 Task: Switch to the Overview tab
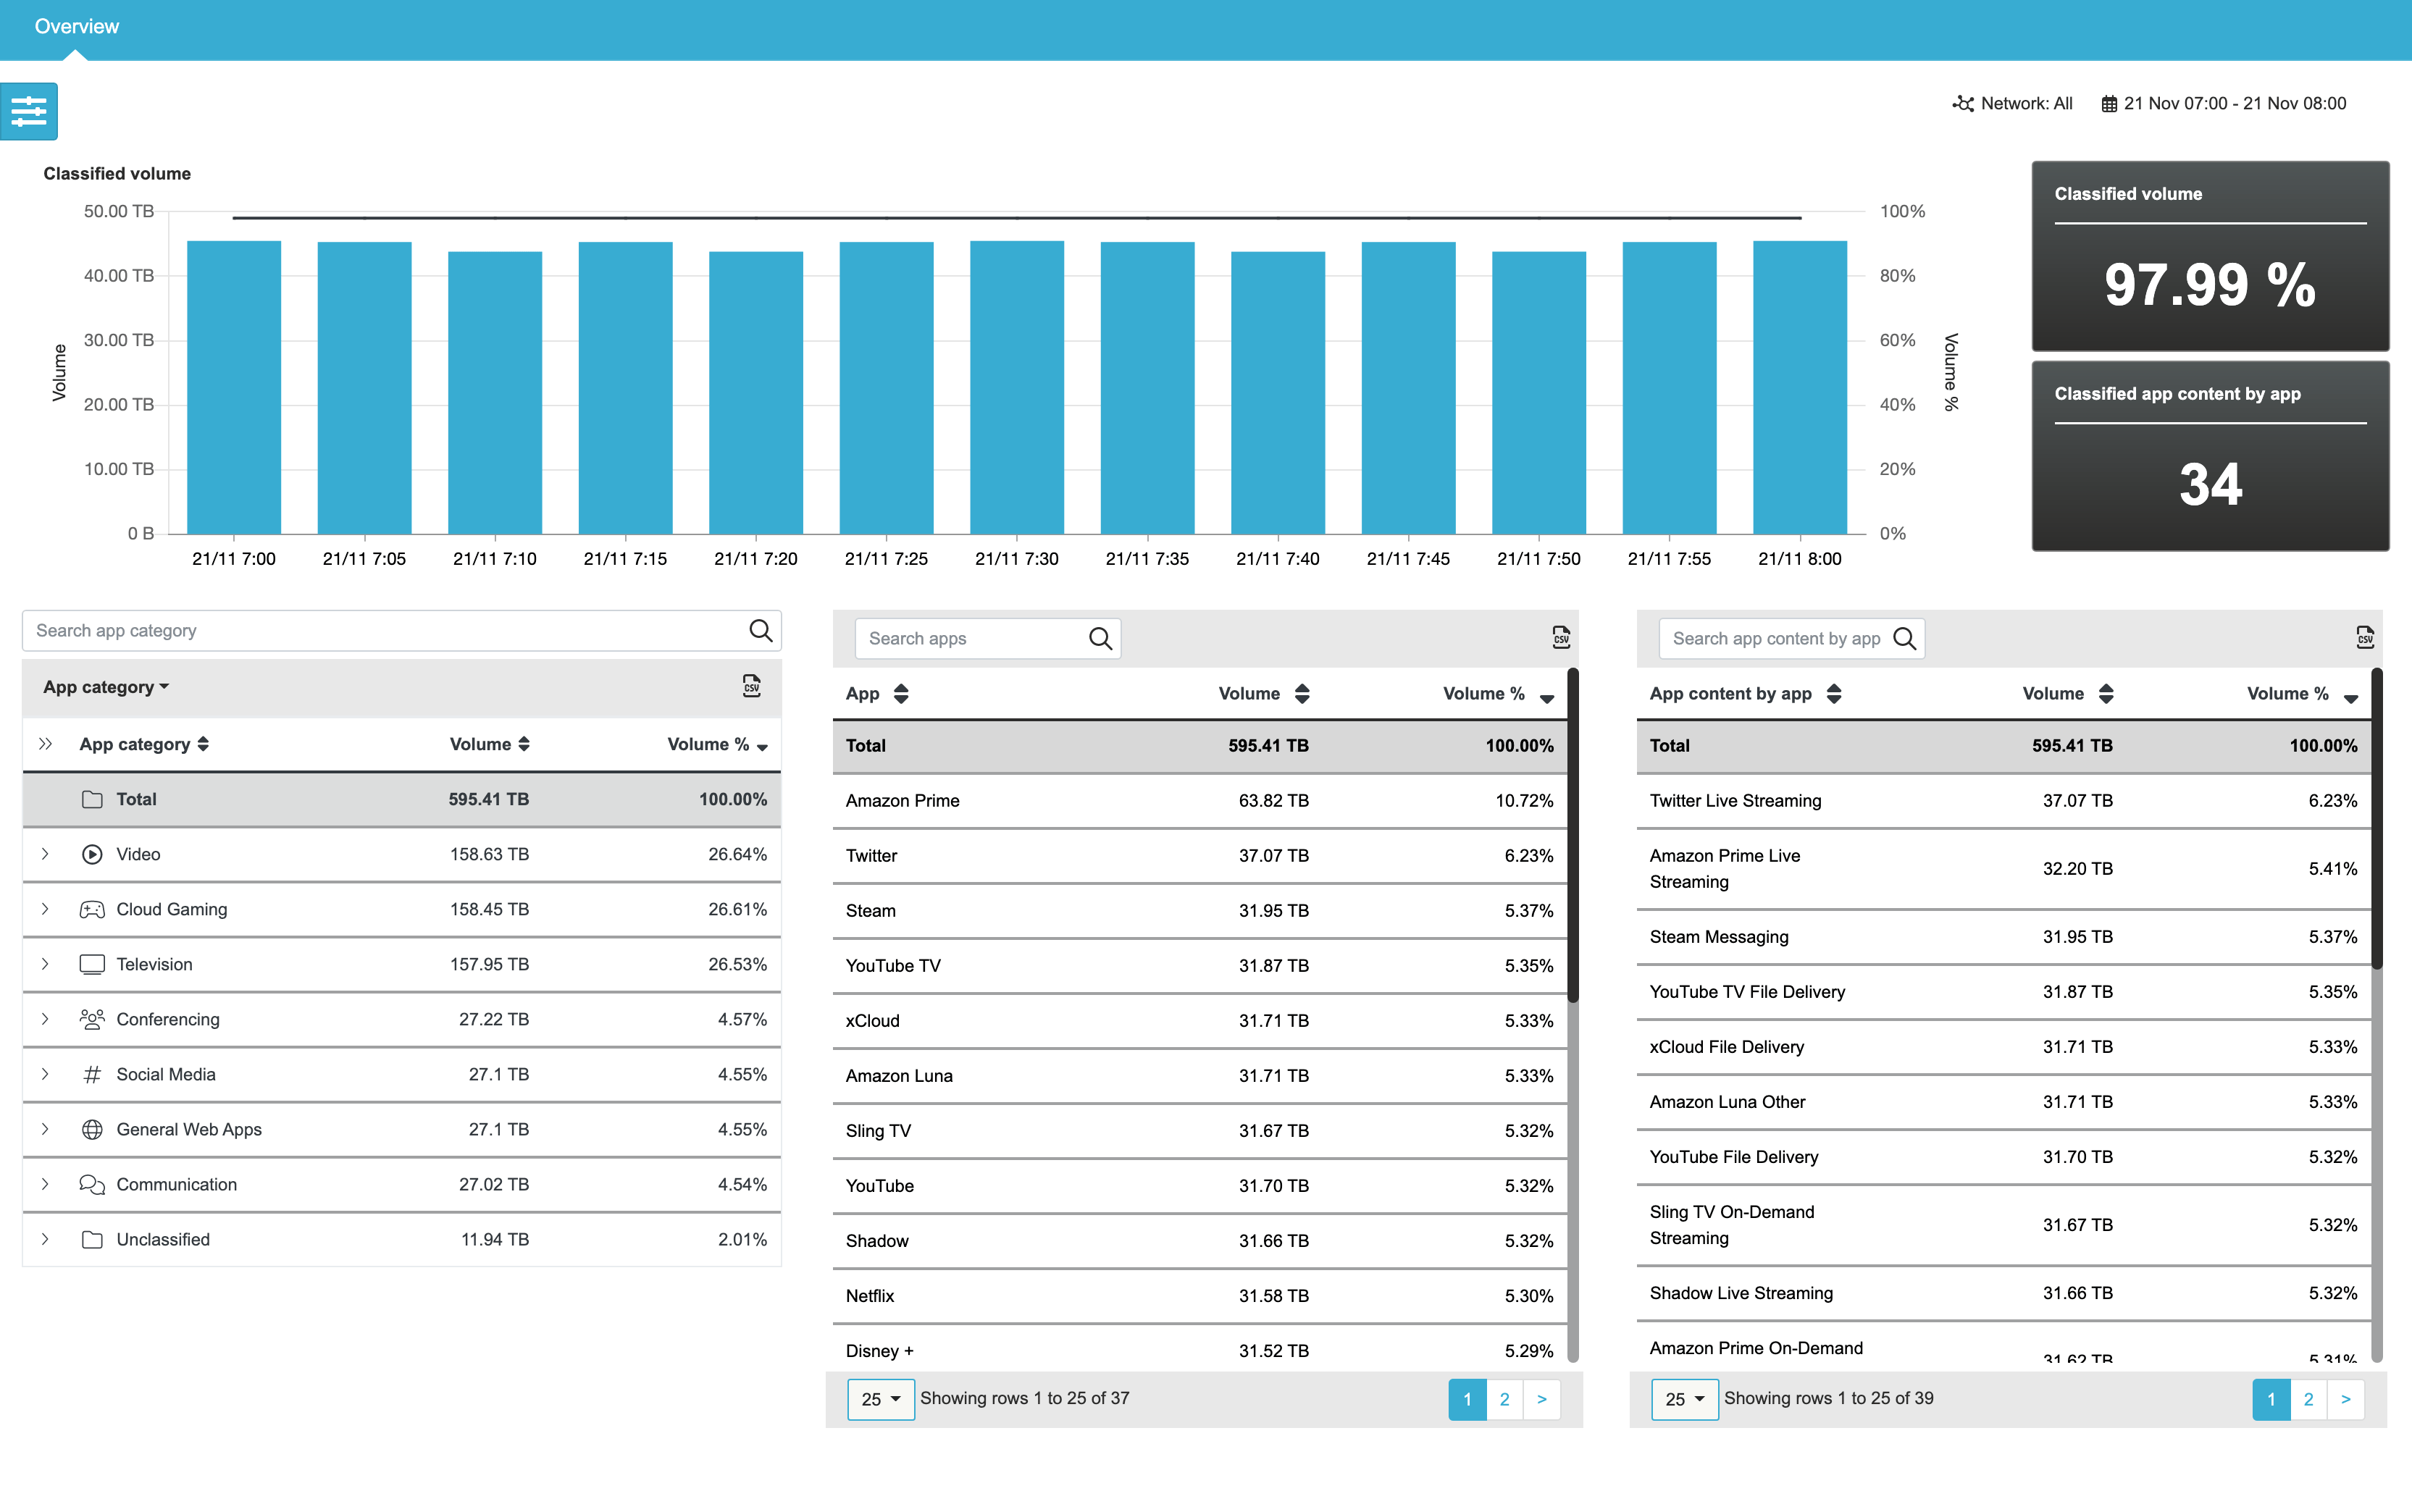click(x=75, y=26)
